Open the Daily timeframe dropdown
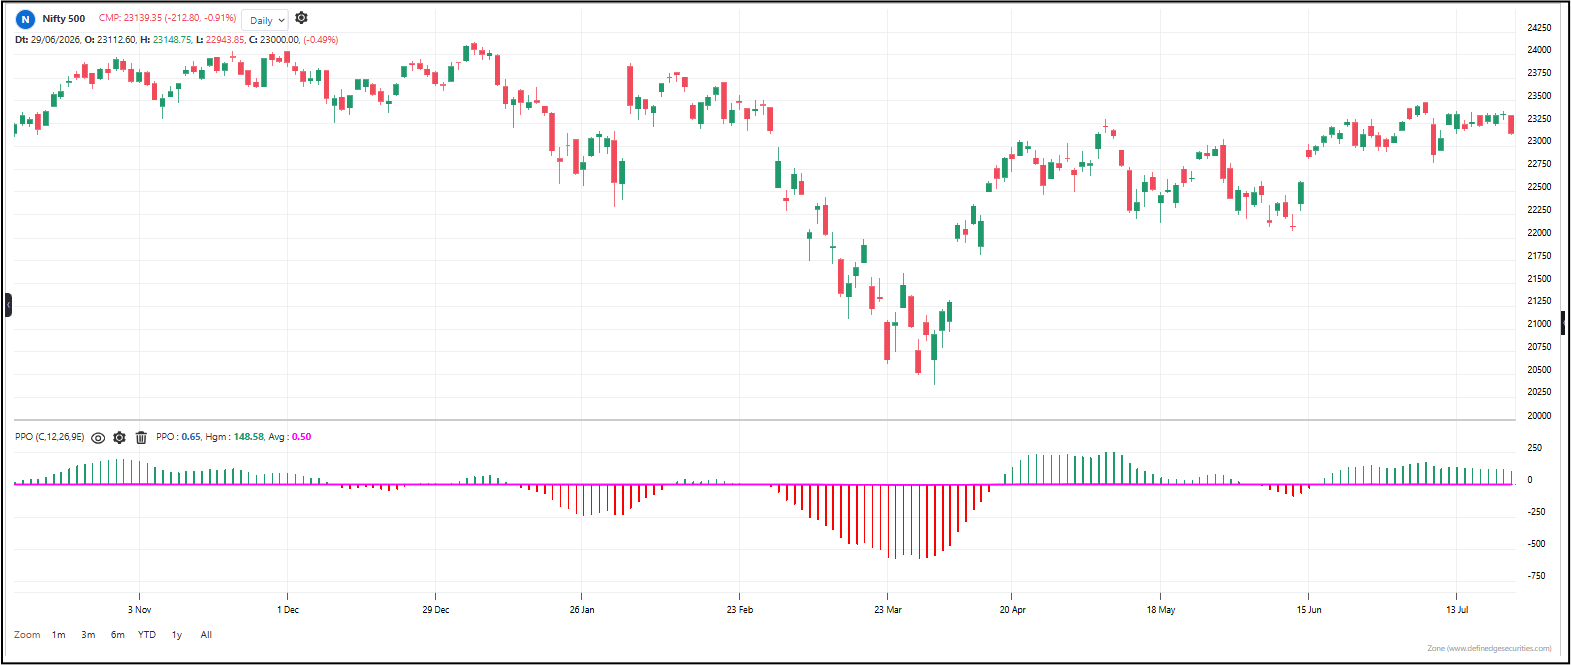 [x=266, y=20]
